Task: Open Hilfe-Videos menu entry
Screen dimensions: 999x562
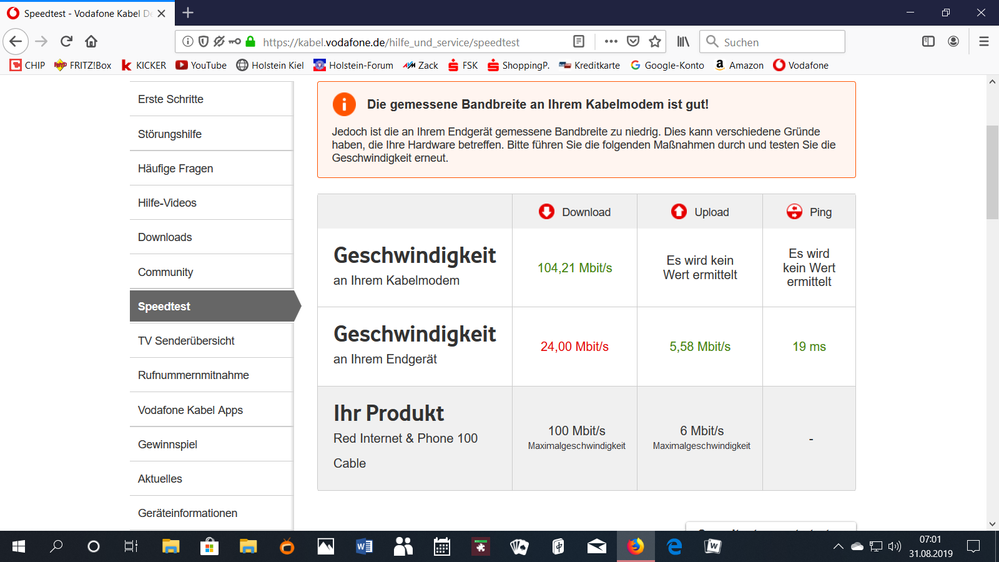Action: (212, 203)
